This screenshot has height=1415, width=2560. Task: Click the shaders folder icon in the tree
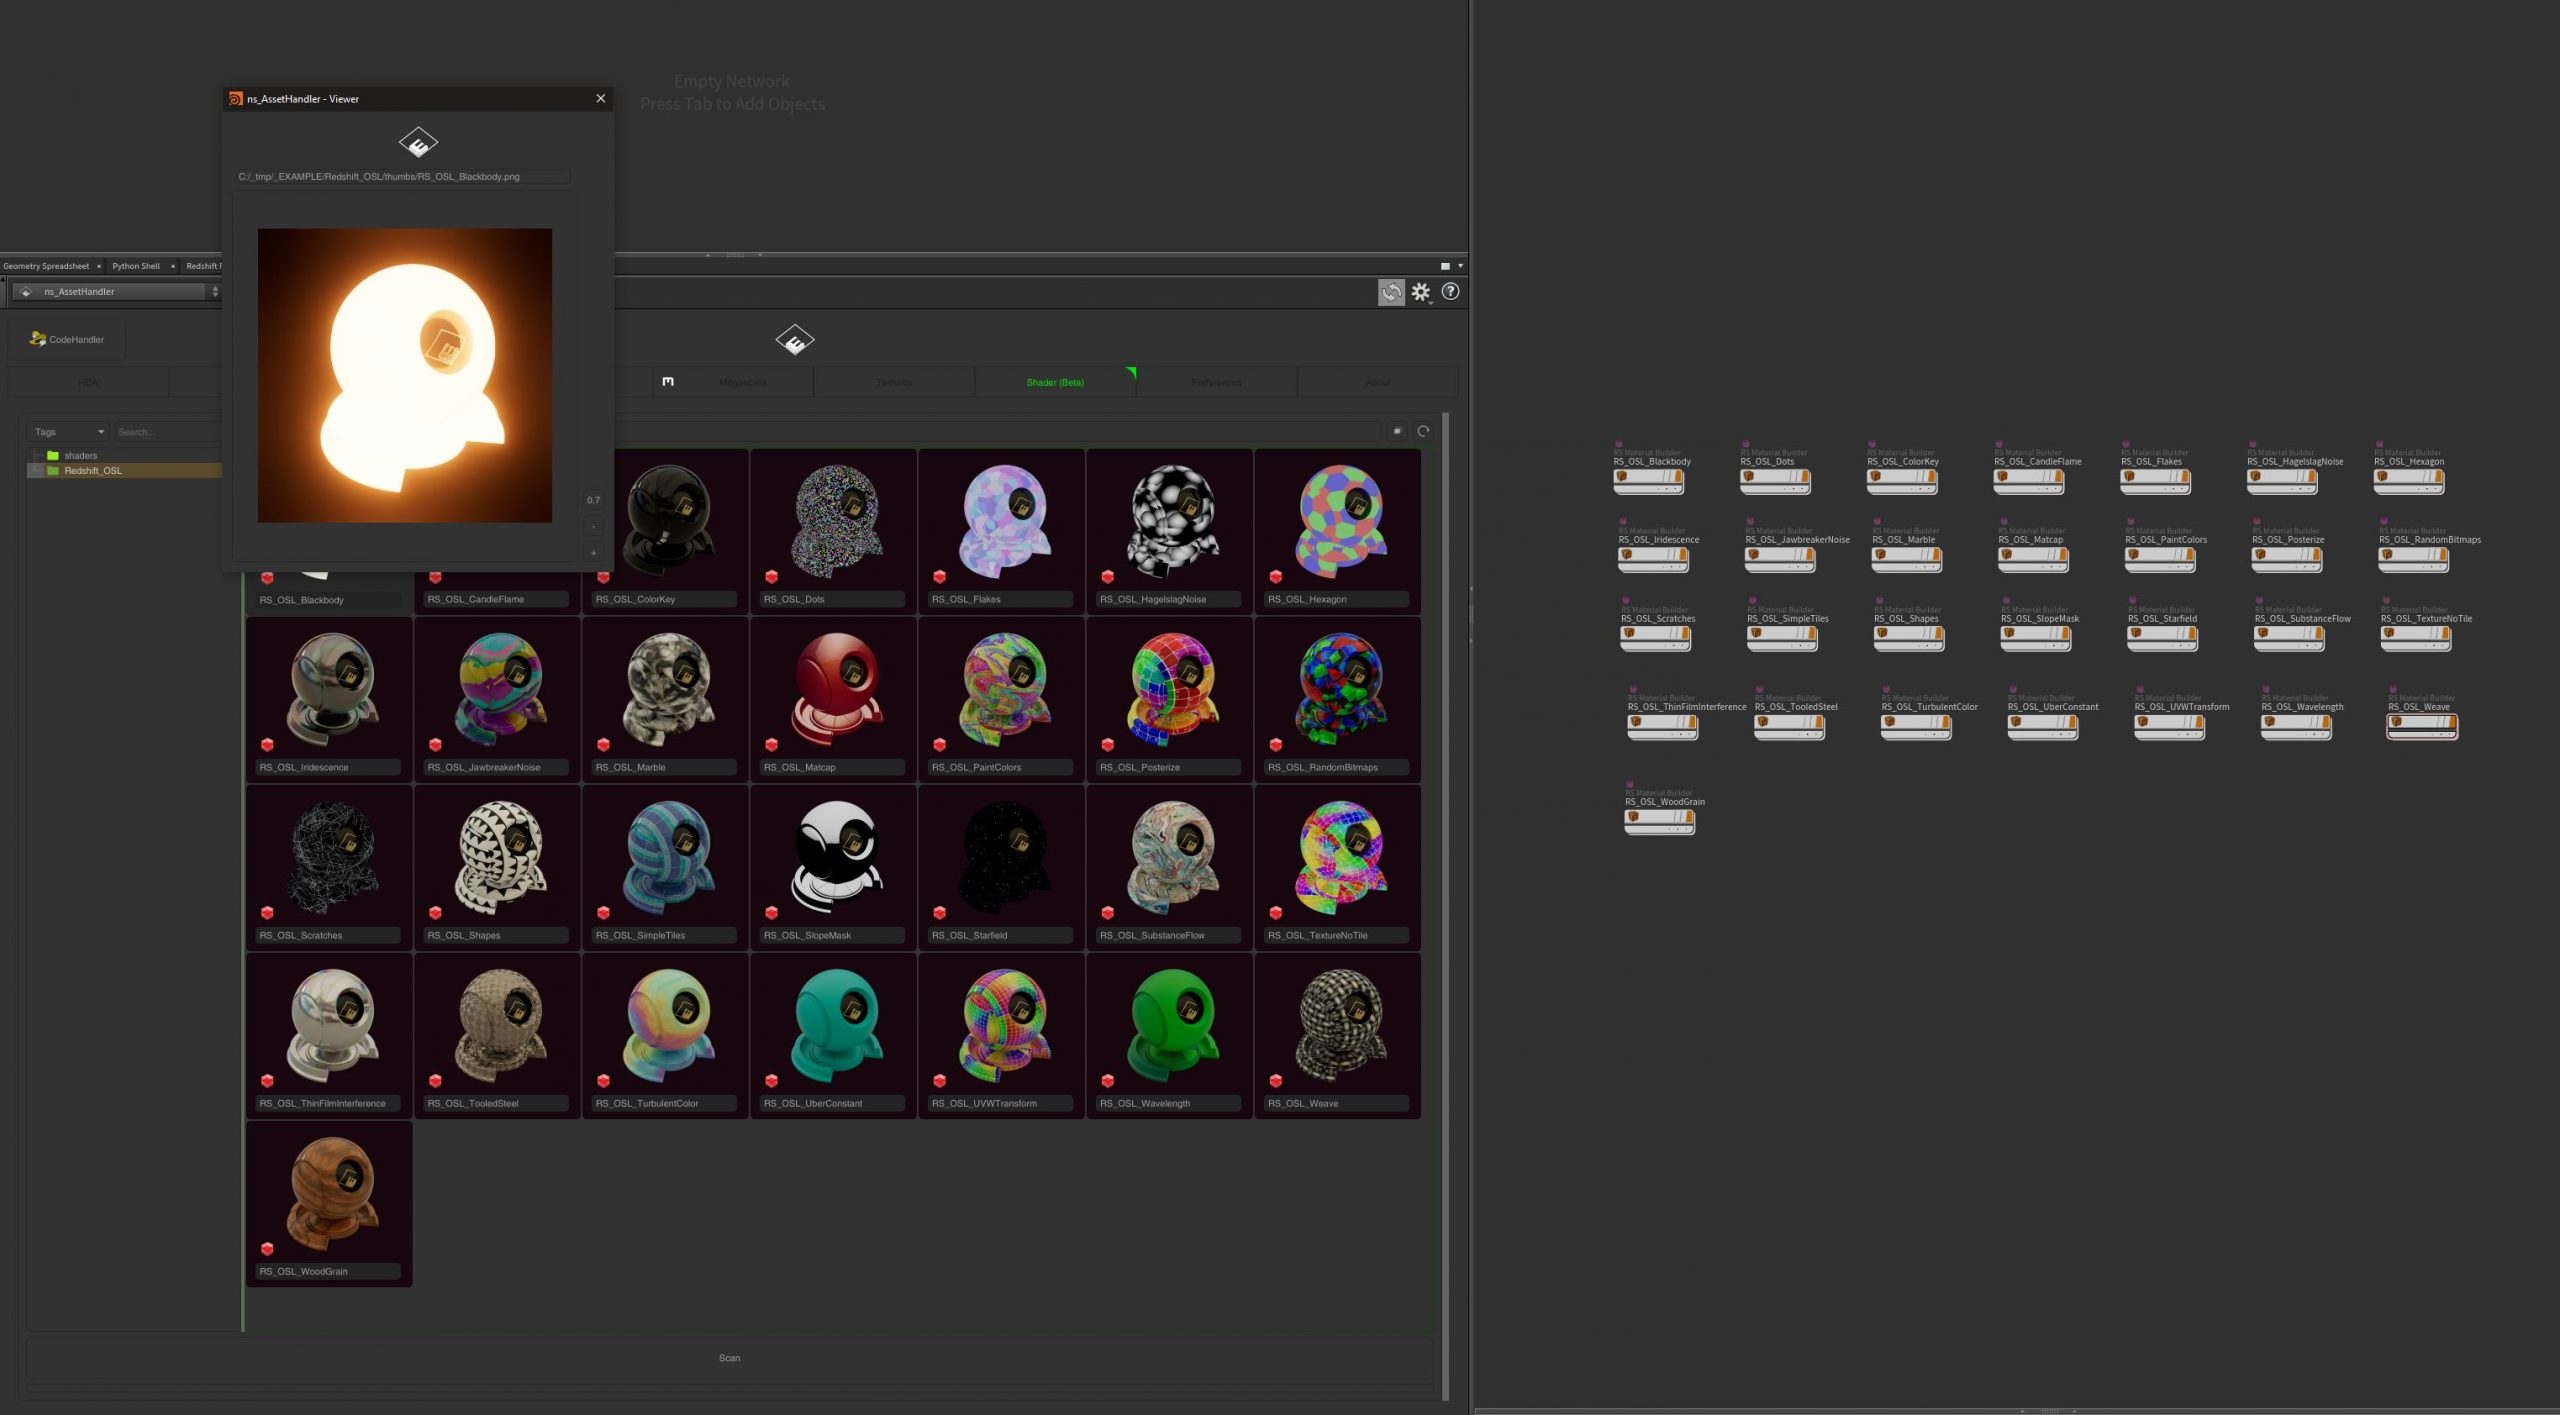[x=52, y=455]
